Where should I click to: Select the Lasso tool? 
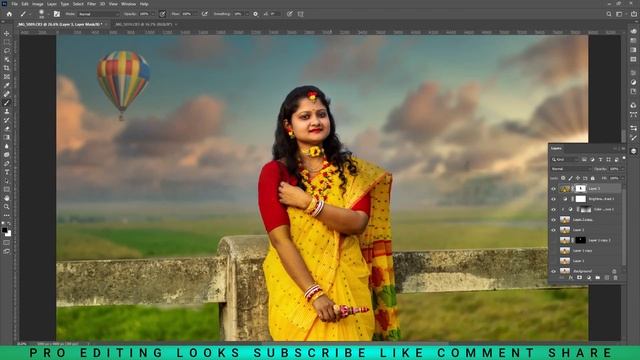tap(7, 51)
